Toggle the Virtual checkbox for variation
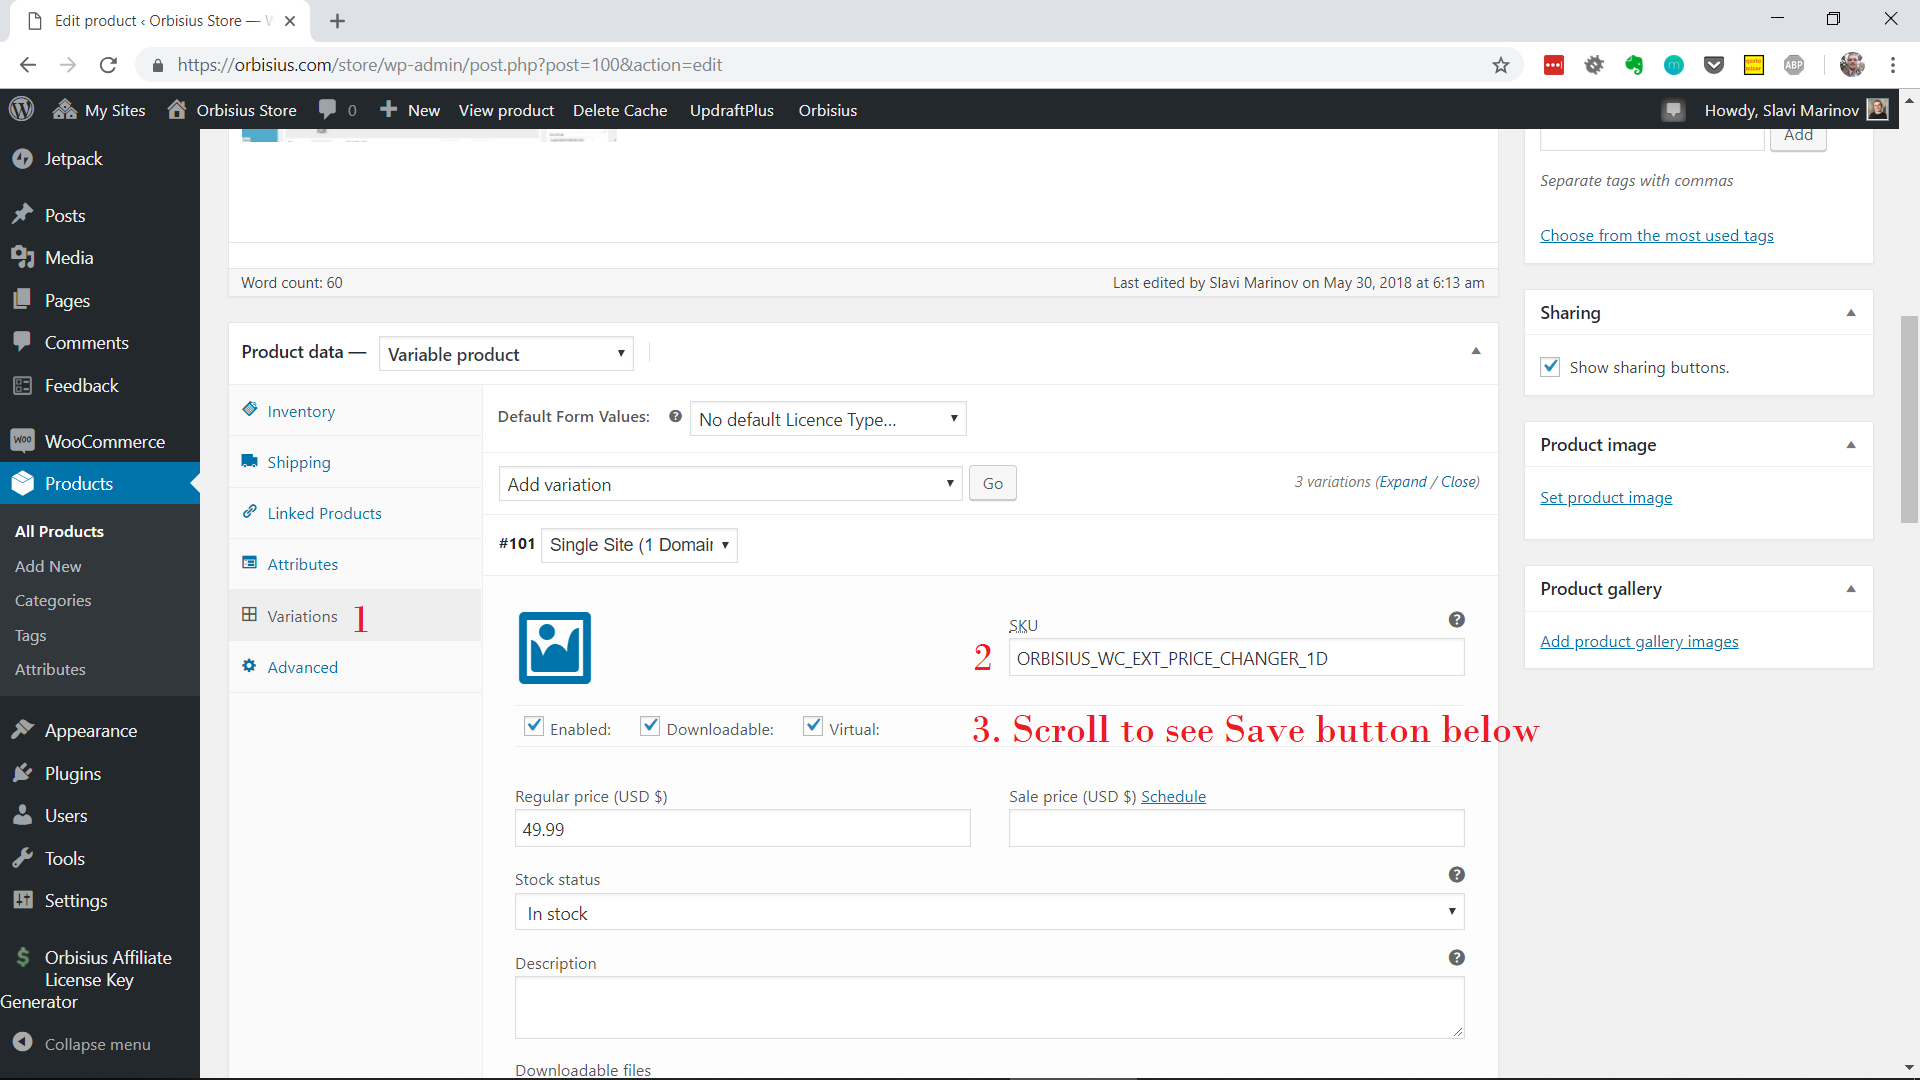This screenshot has height=1080, width=1920. (x=812, y=727)
